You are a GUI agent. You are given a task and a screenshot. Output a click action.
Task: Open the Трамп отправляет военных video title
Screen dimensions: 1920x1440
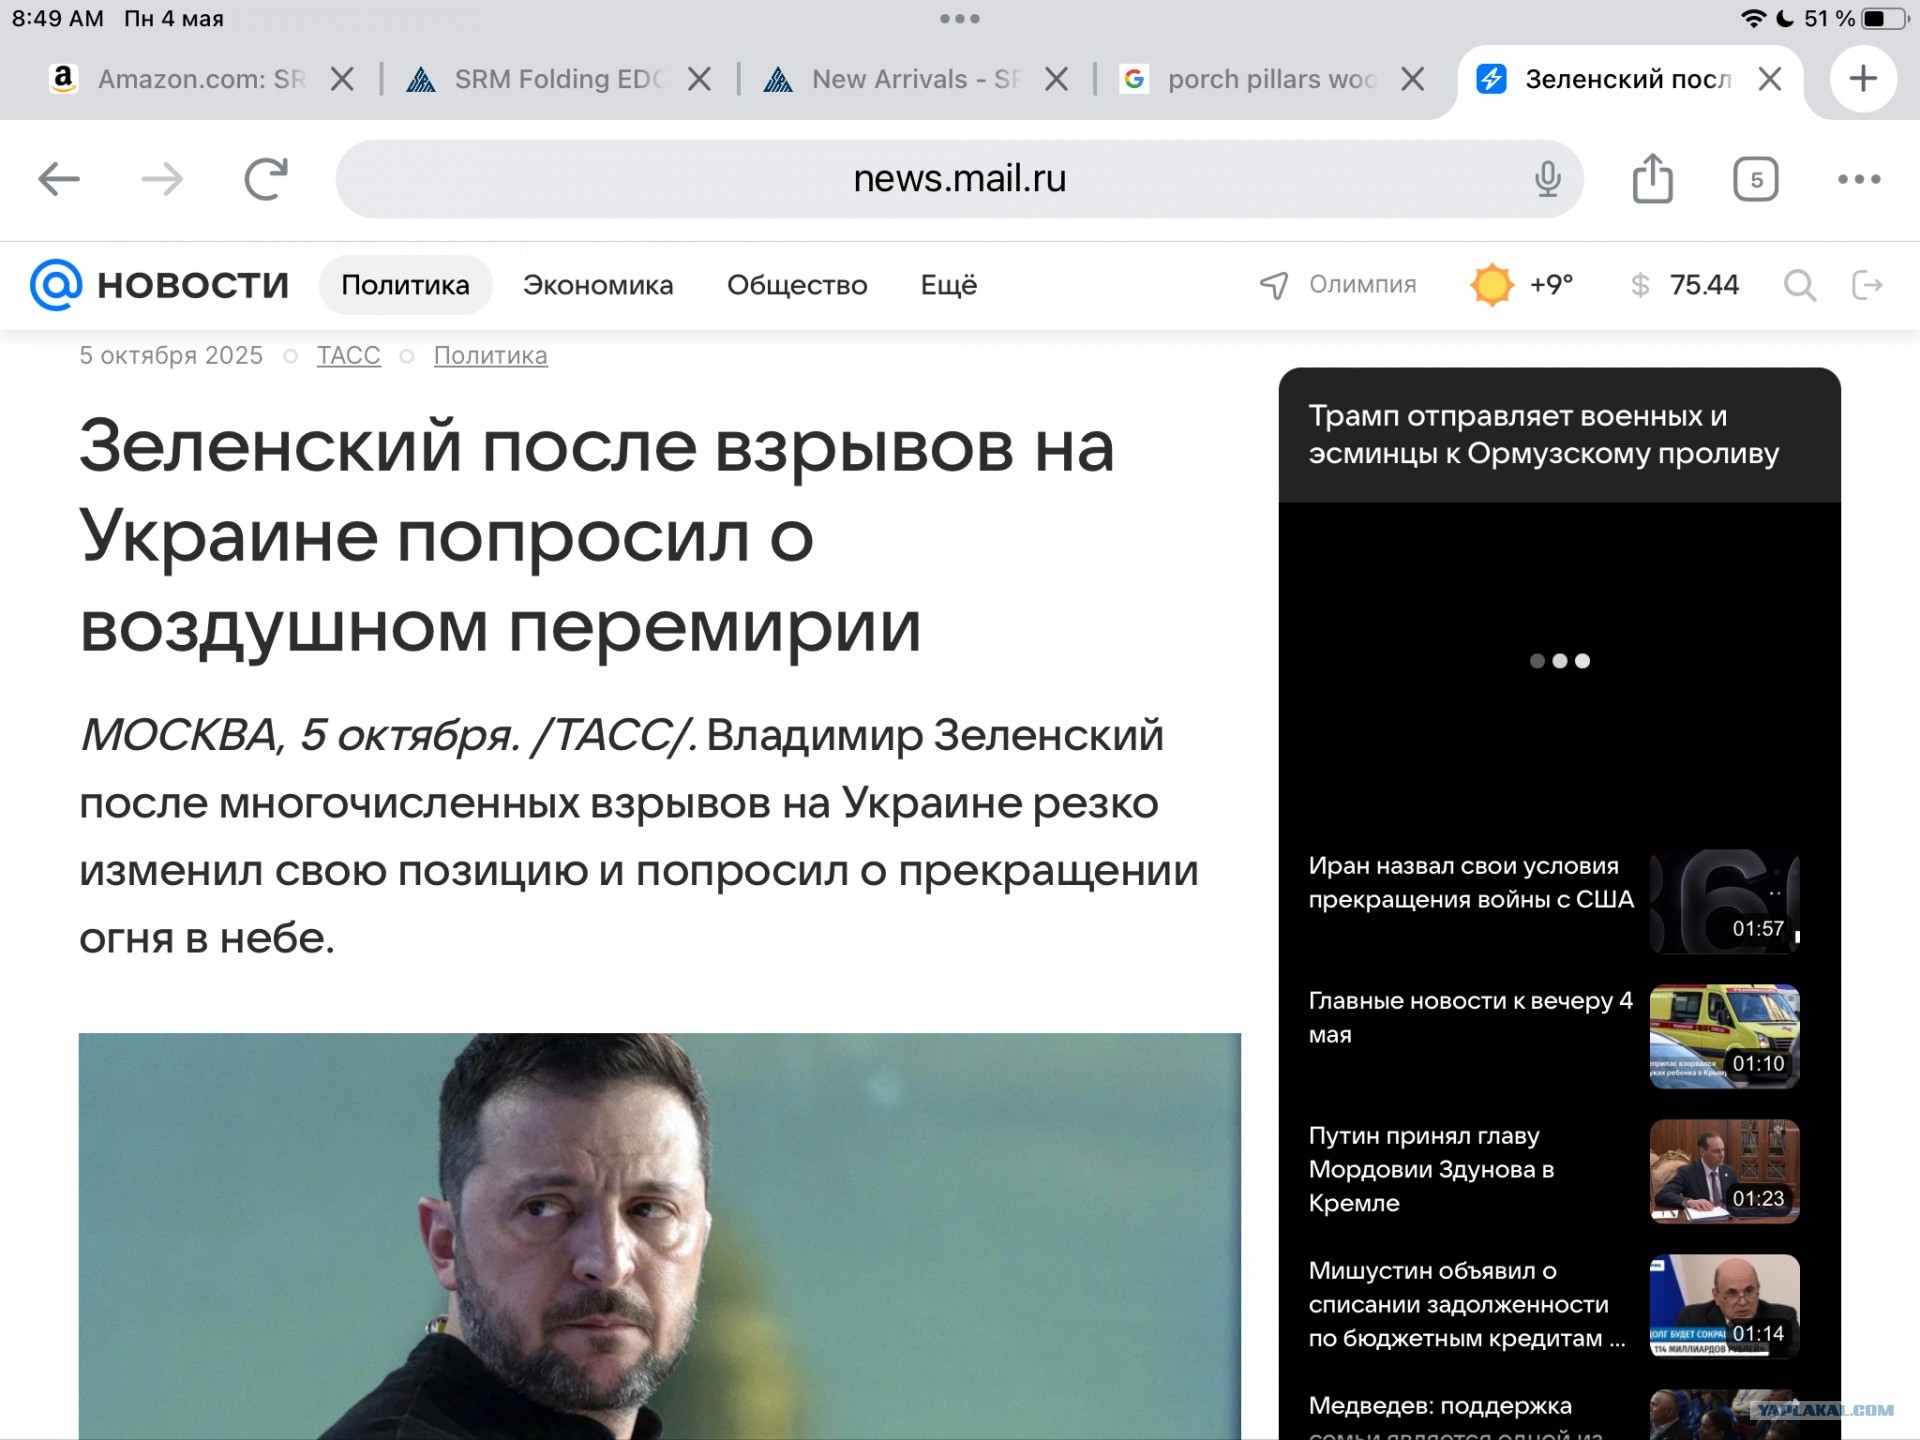1544,434
